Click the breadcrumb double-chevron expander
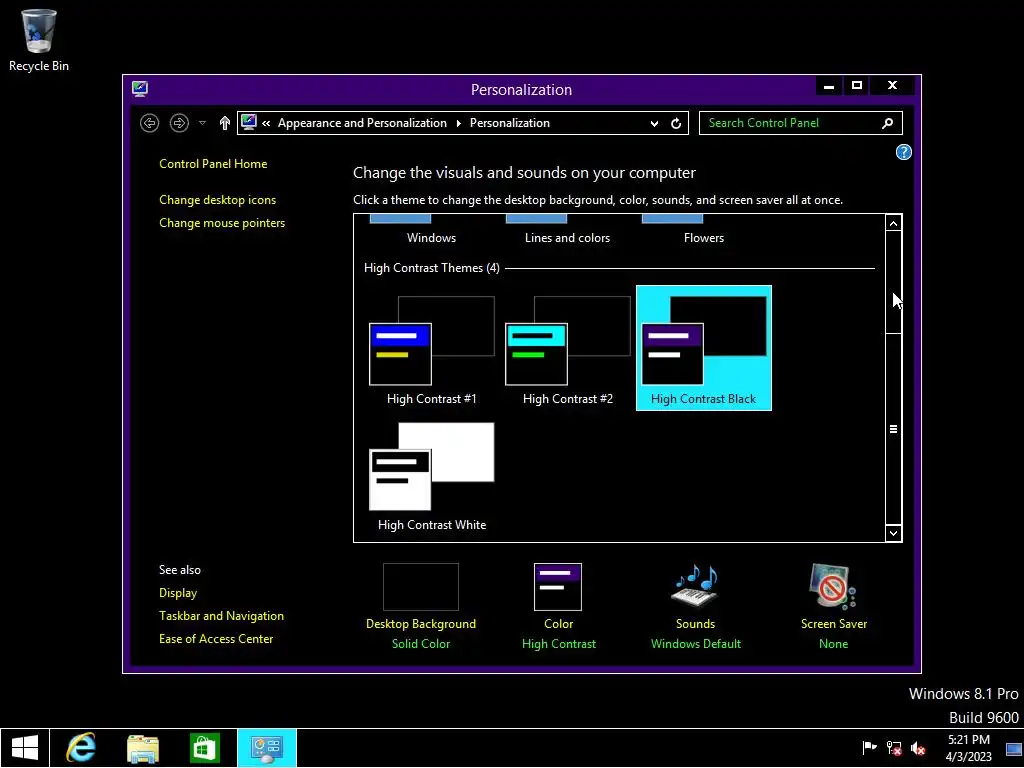This screenshot has width=1024, height=768. coord(266,123)
